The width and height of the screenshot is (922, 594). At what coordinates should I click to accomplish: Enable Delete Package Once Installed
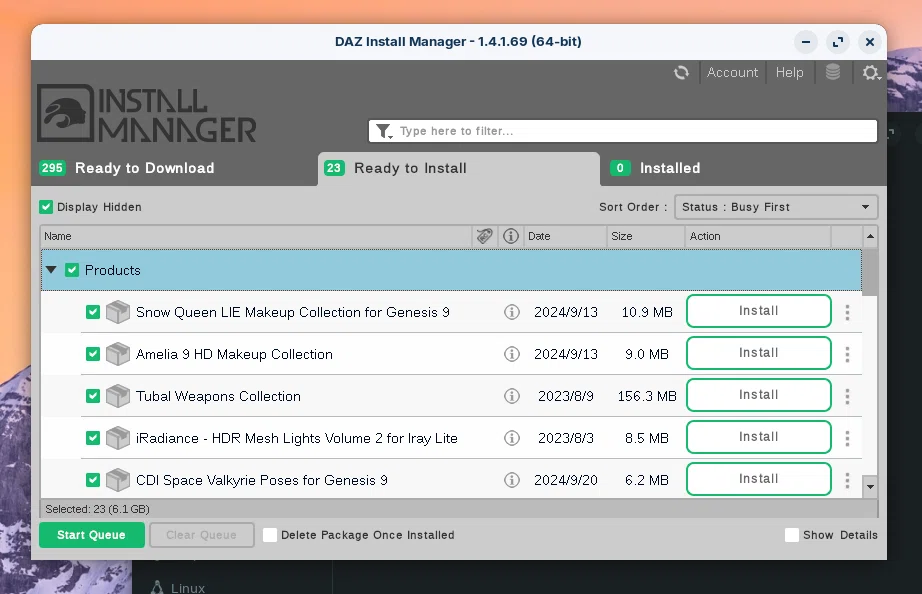coord(270,535)
